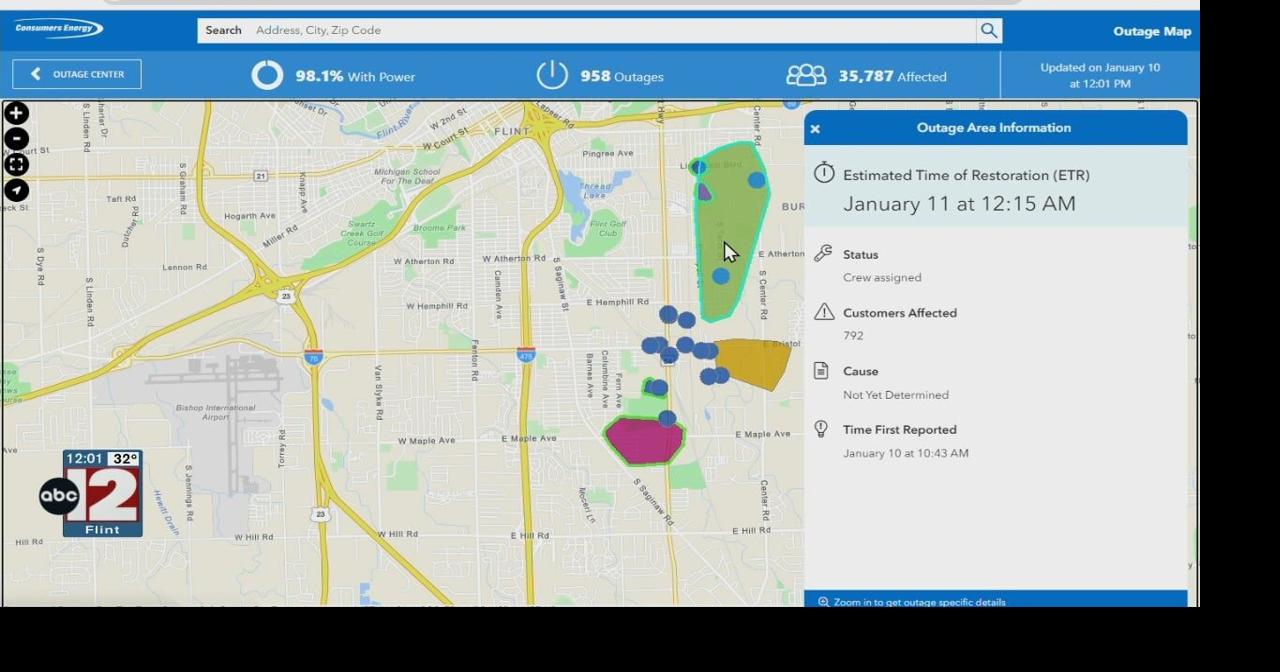Click the Outage Map header link
The width and height of the screenshot is (1280, 672).
(1152, 31)
